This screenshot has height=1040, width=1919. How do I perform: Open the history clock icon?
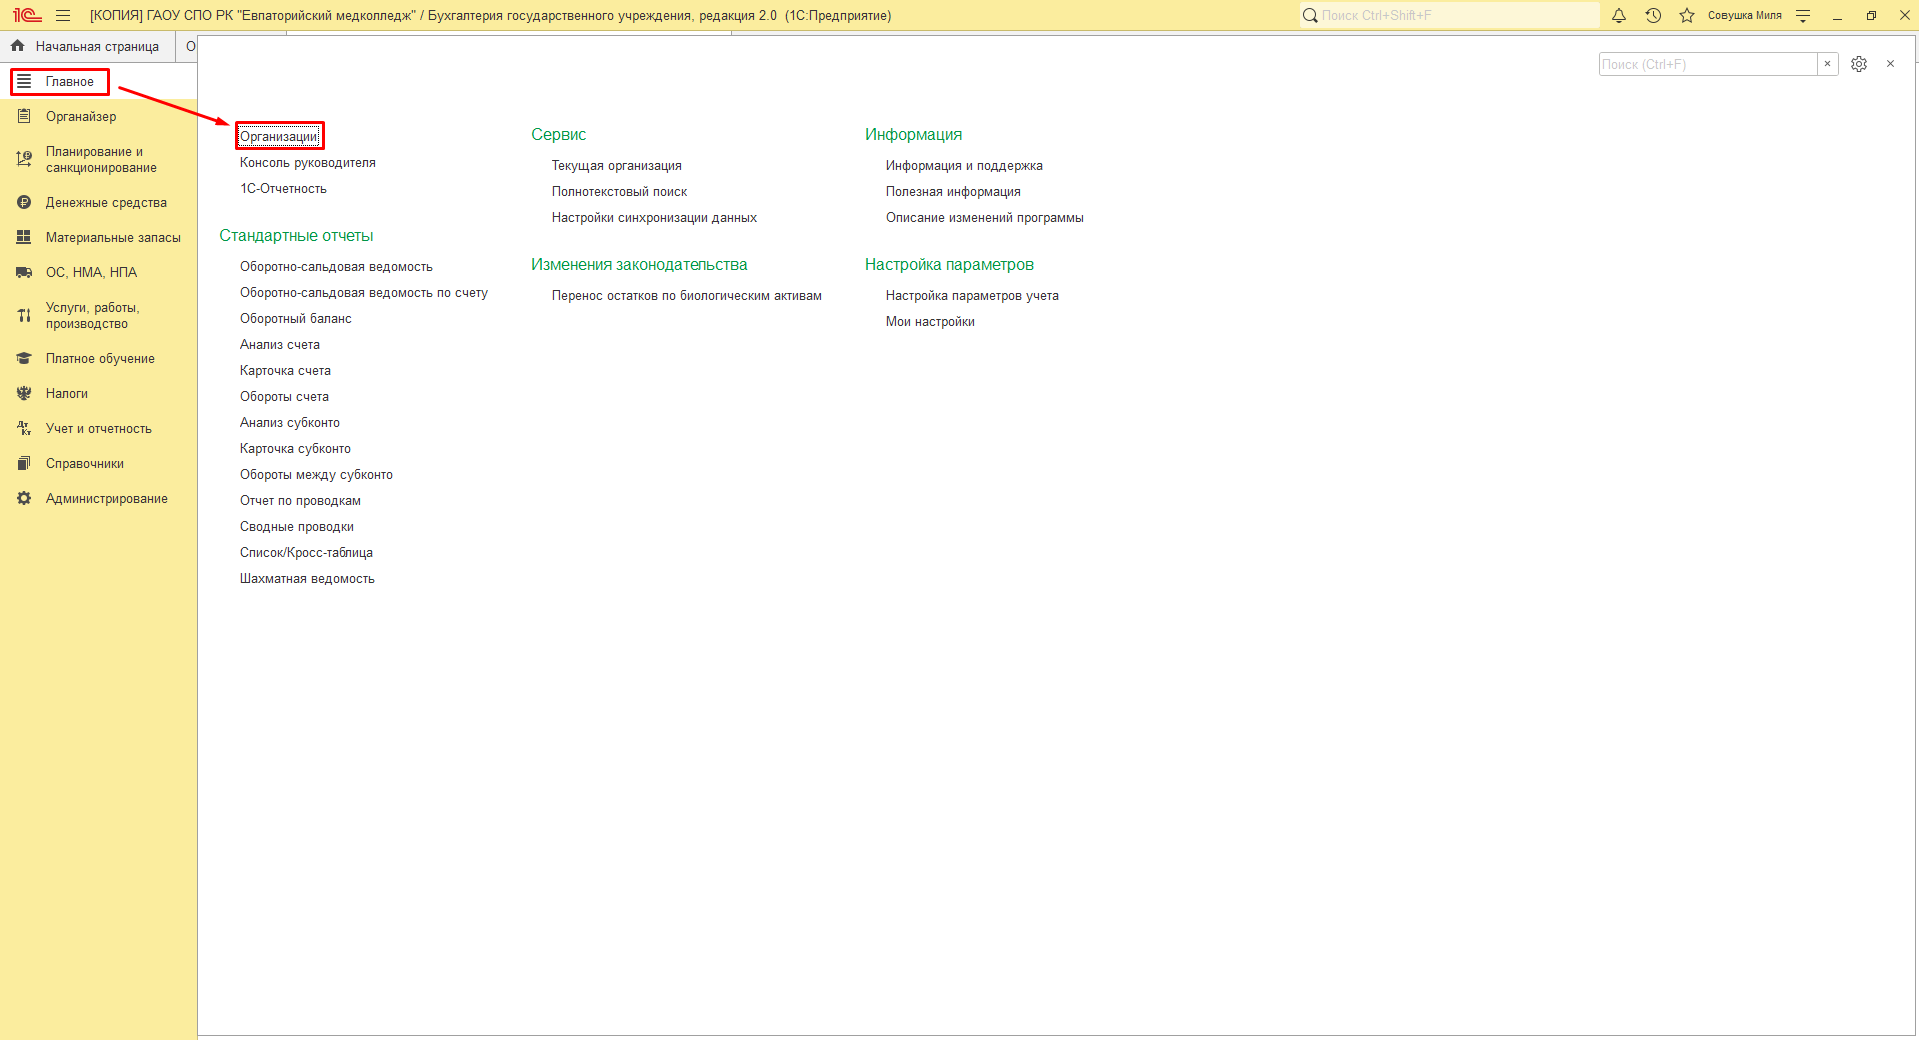[1653, 15]
